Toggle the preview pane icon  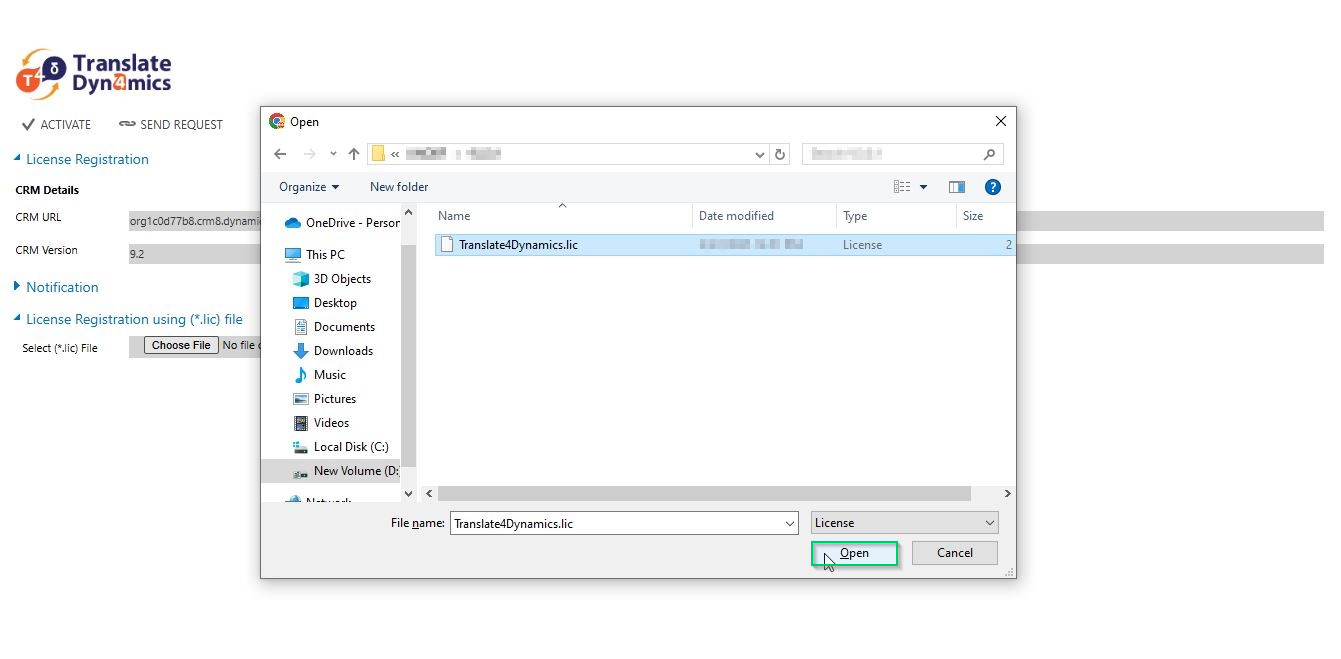[x=956, y=187]
